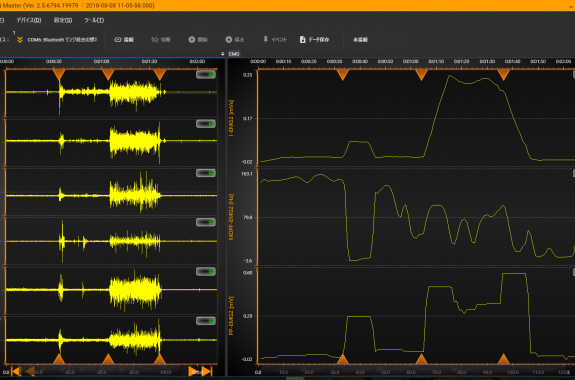Open the 設定(S) menu

coord(63,20)
